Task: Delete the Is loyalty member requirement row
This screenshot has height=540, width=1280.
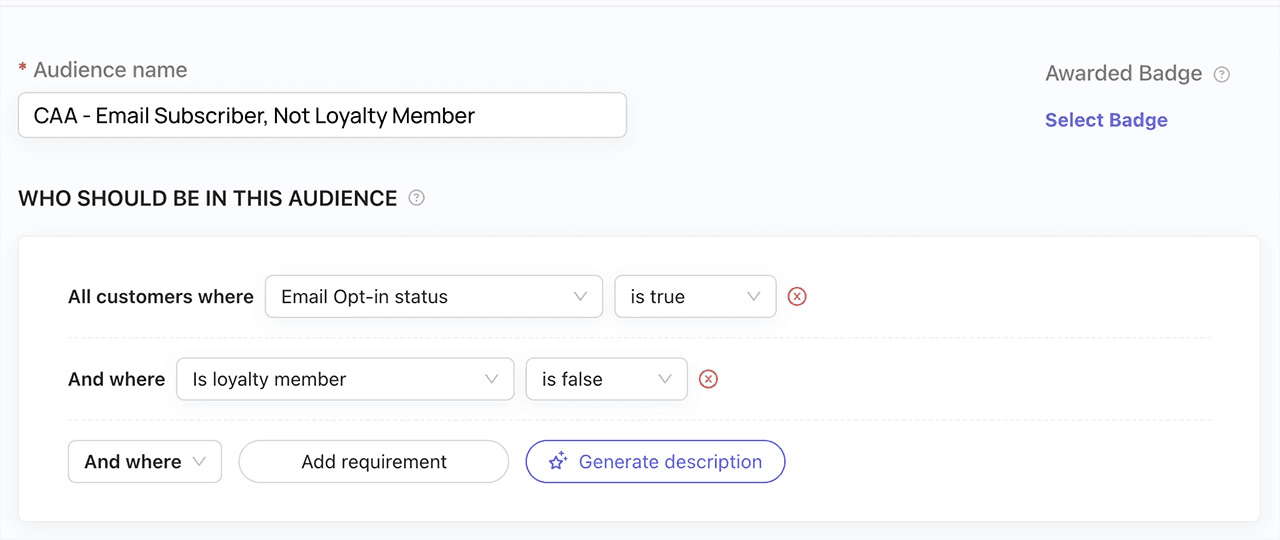Action: [x=708, y=380]
